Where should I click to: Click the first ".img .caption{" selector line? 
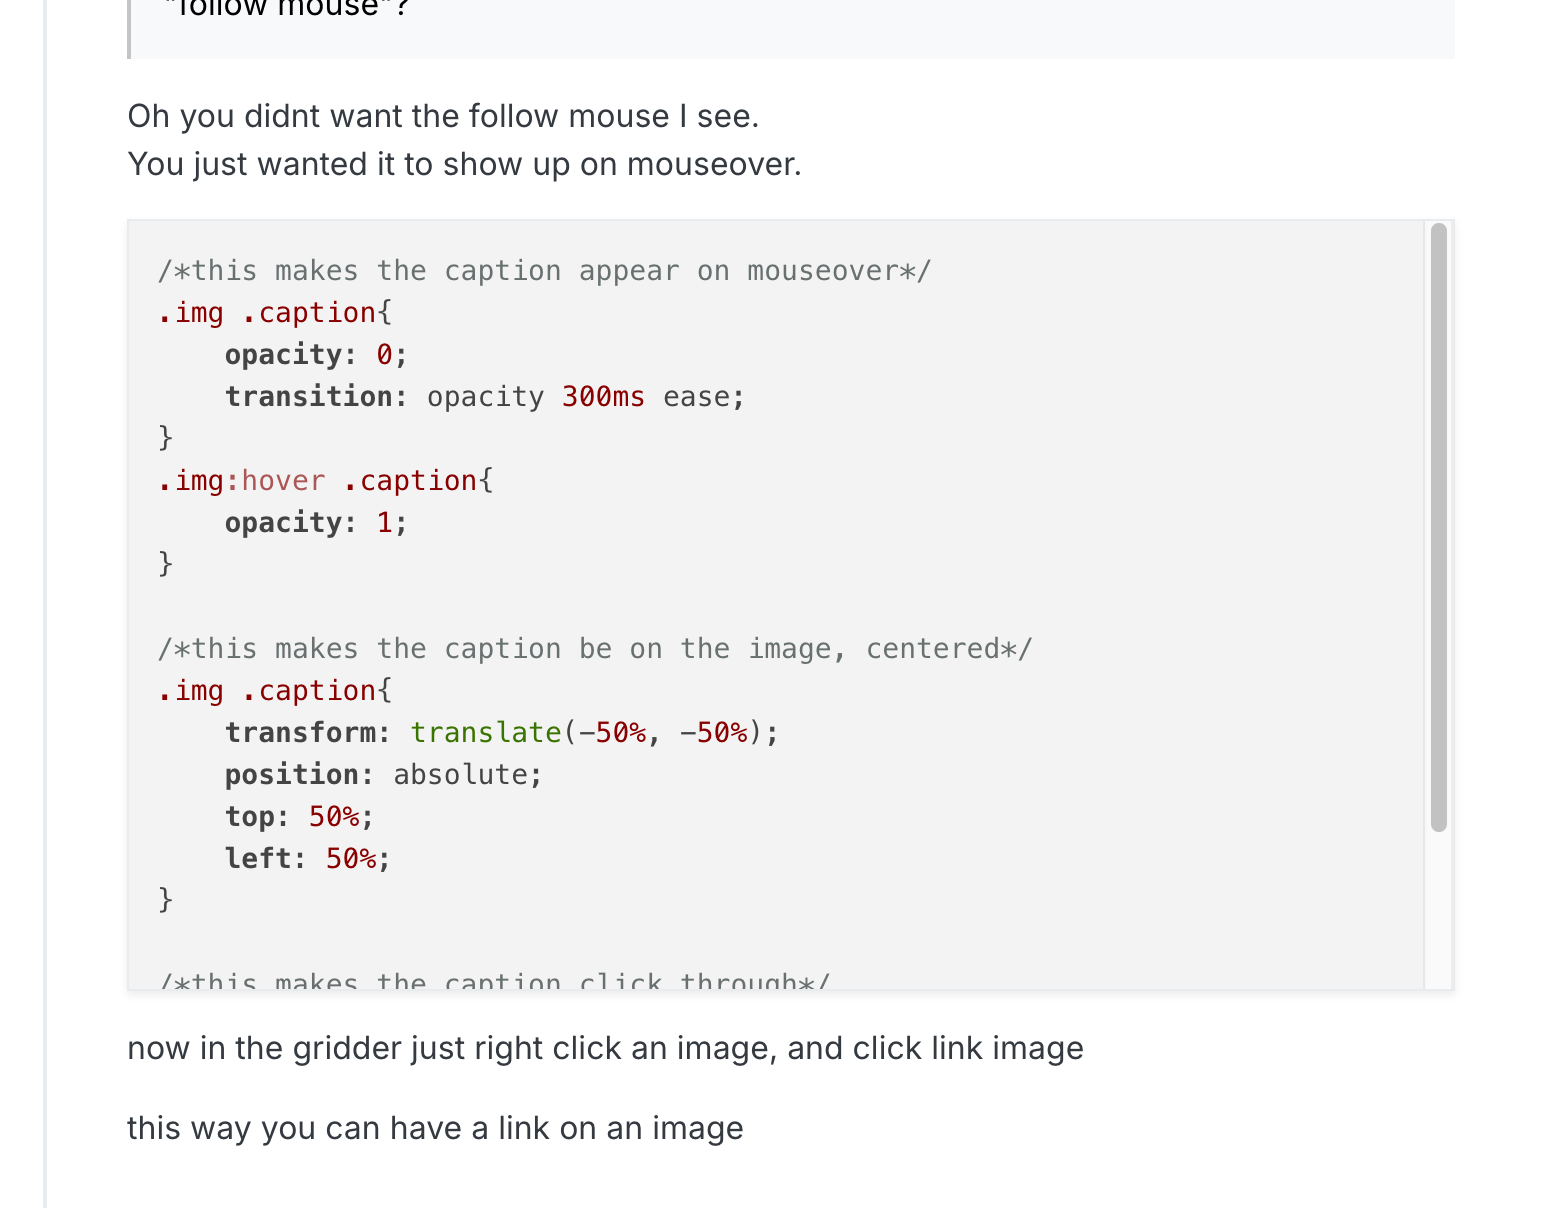point(275,313)
